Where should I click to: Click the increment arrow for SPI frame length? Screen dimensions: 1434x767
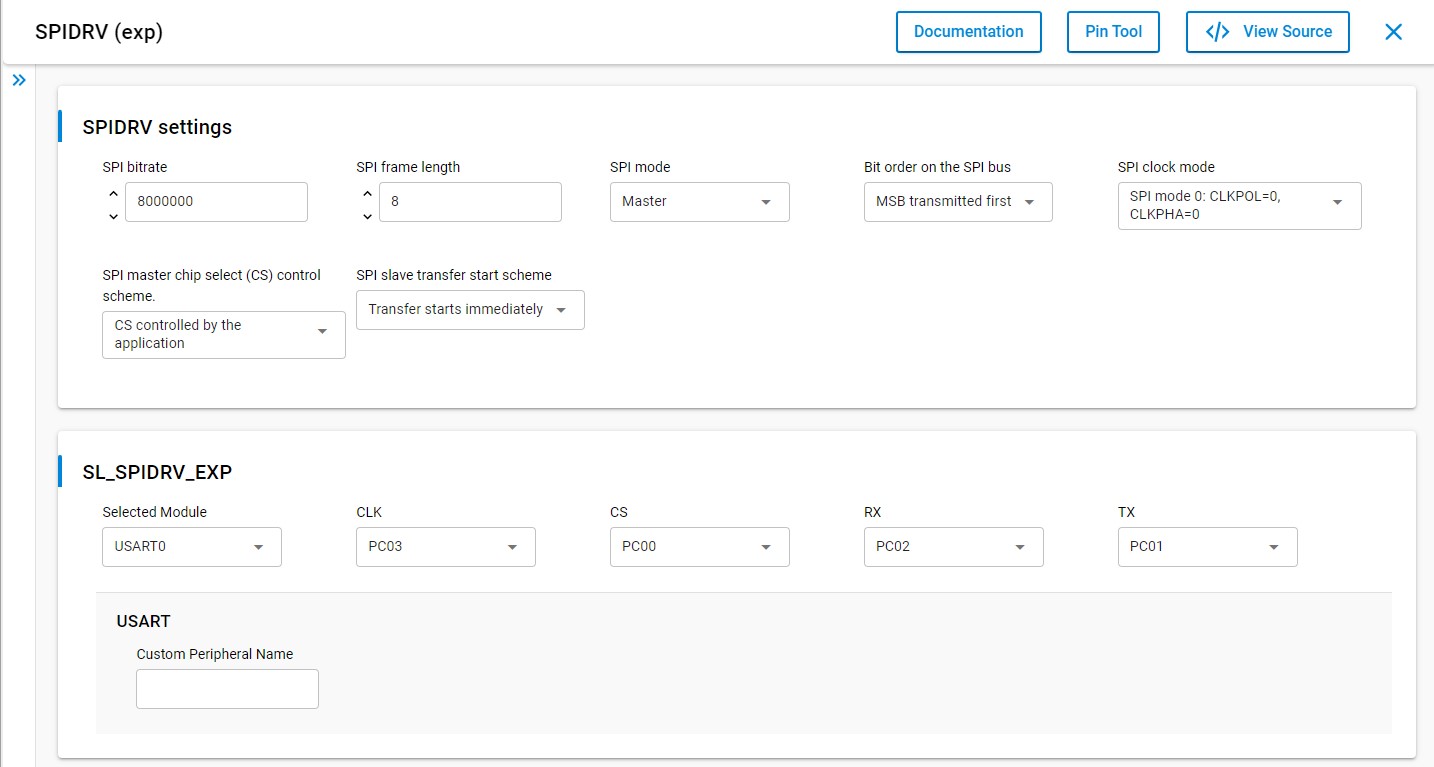click(367, 194)
